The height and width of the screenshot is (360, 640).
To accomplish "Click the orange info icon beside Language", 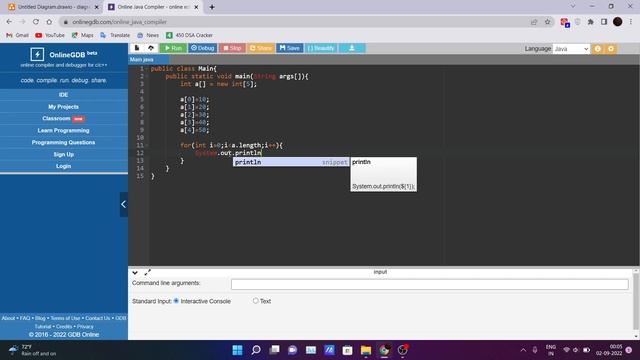I will (598, 49).
